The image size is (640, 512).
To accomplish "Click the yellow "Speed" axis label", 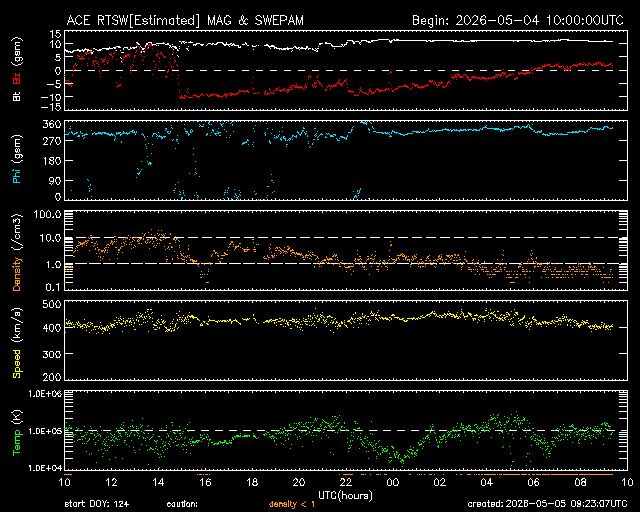I will [x=17, y=364].
